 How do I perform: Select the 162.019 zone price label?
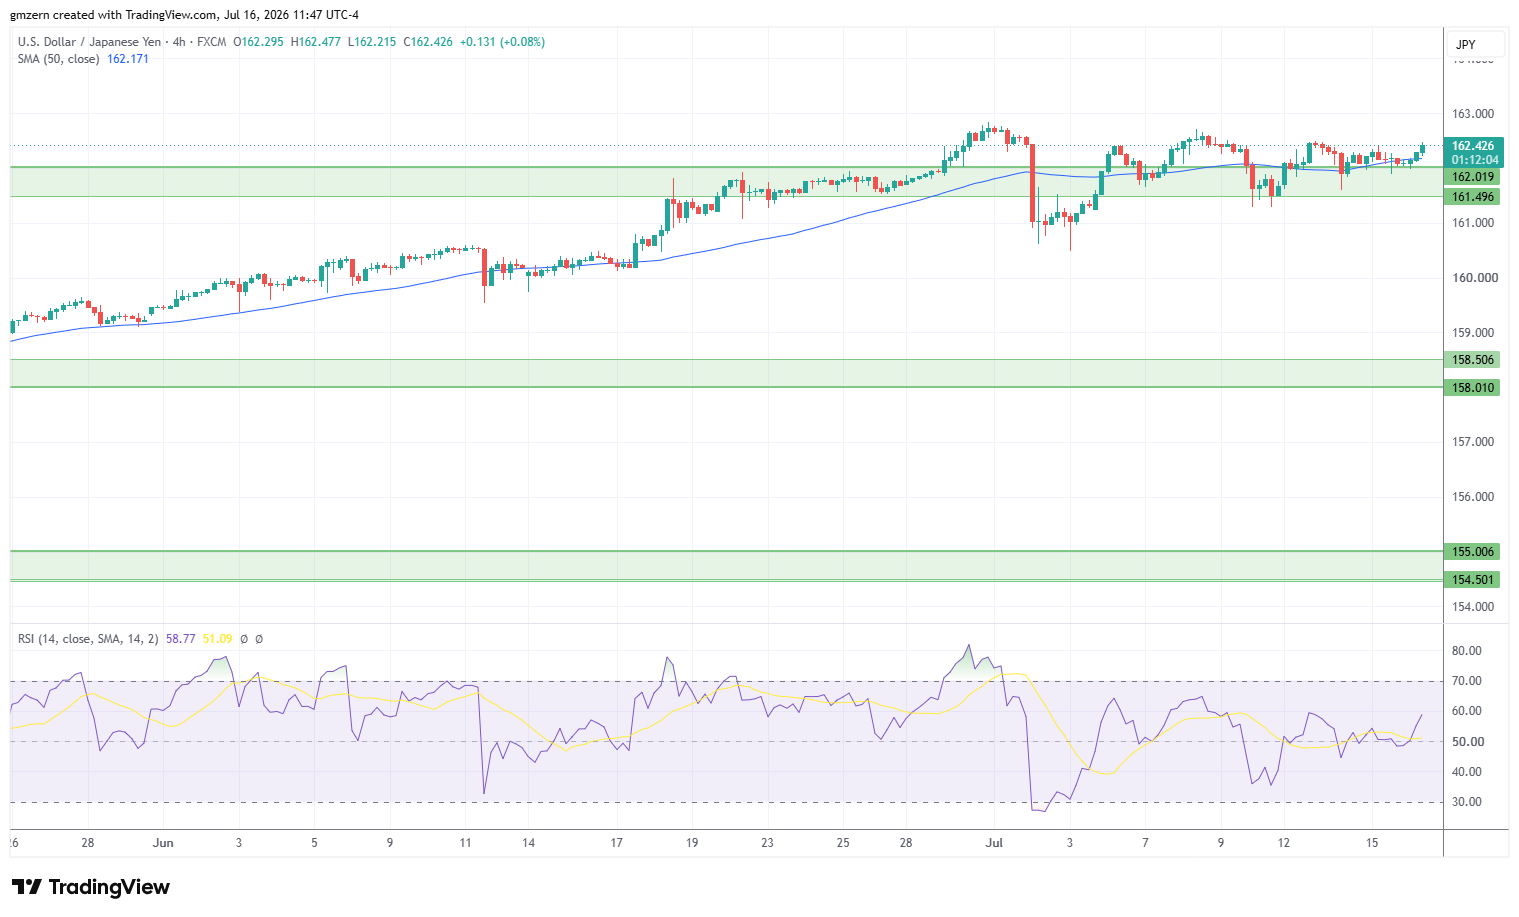(x=1472, y=177)
